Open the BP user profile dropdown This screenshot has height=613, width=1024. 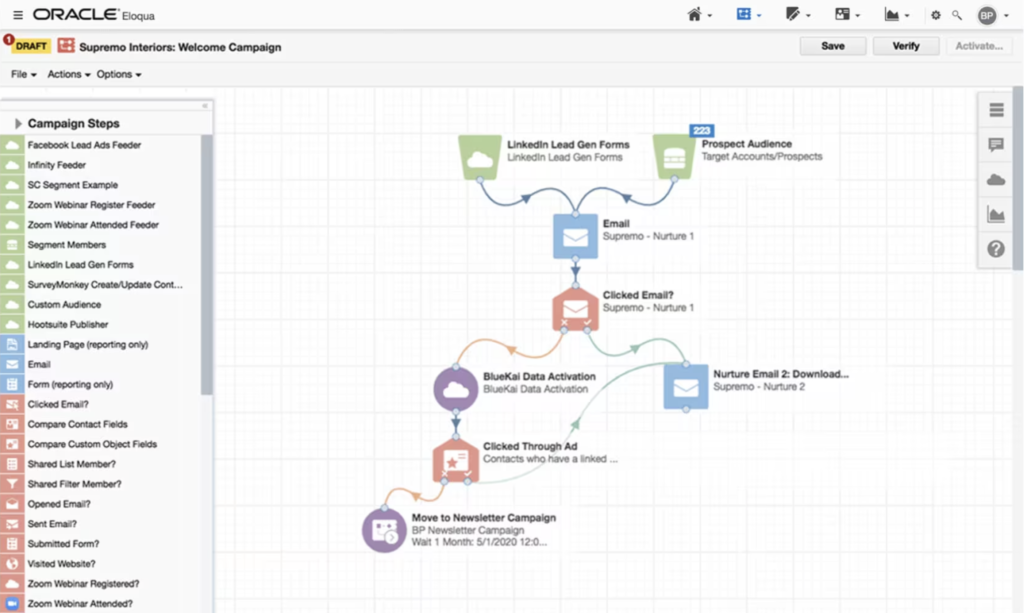tap(992, 15)
